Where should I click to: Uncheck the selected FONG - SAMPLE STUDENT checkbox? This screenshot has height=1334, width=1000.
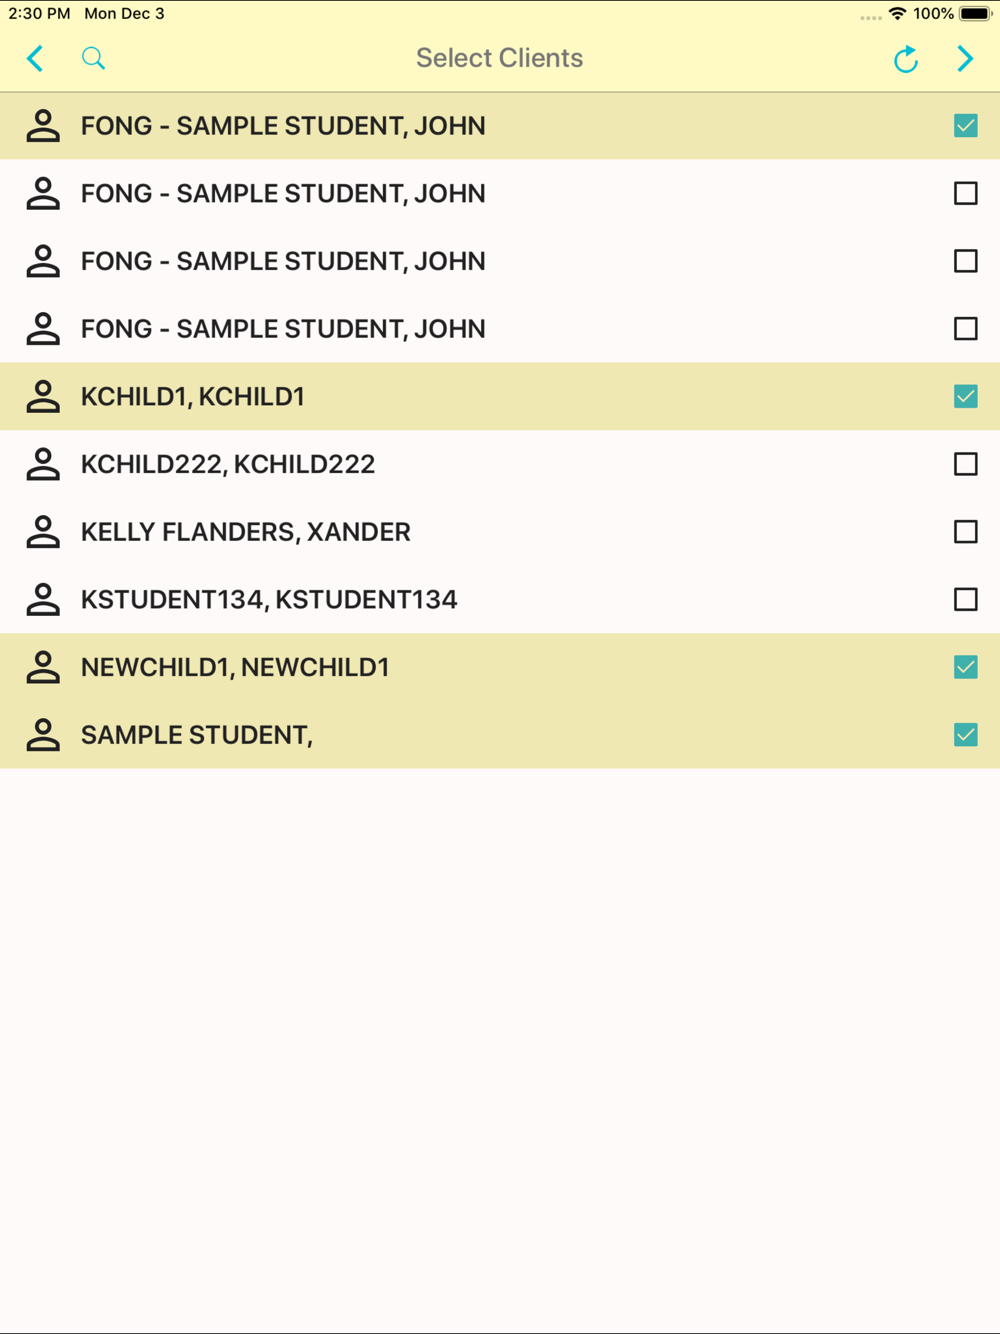pos(965,126)
